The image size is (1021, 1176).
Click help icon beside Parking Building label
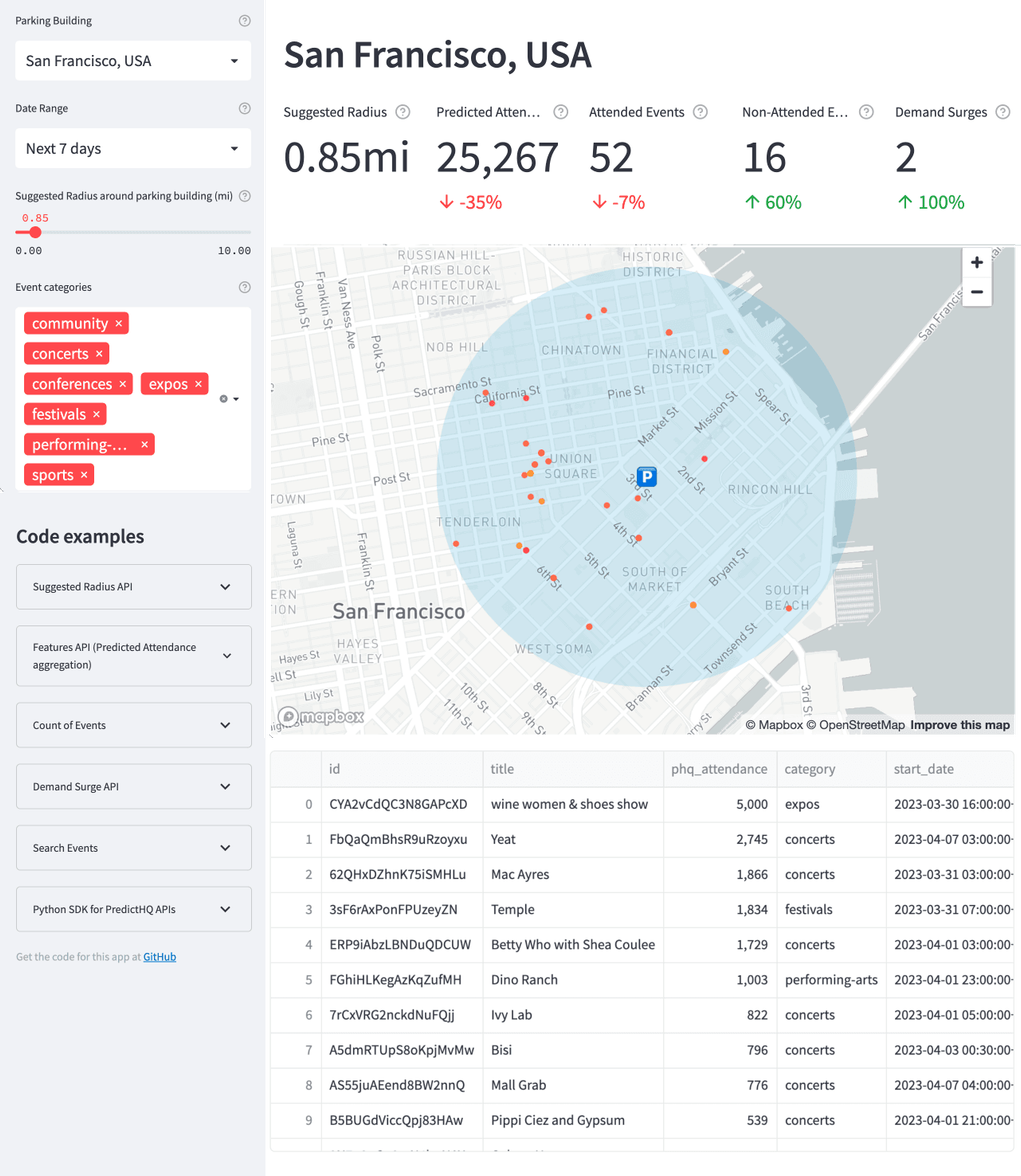click(245, 21)
